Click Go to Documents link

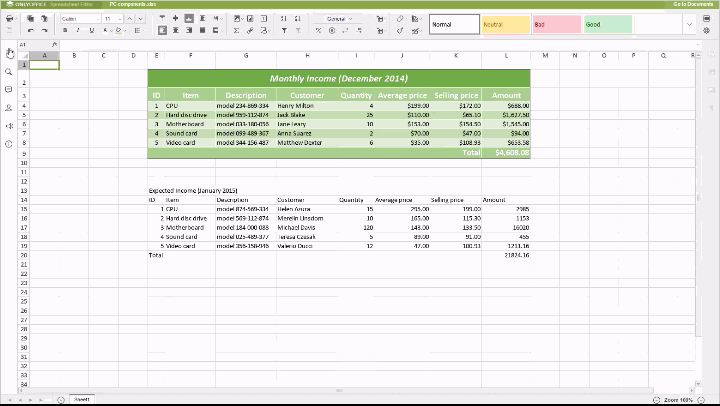693,4
